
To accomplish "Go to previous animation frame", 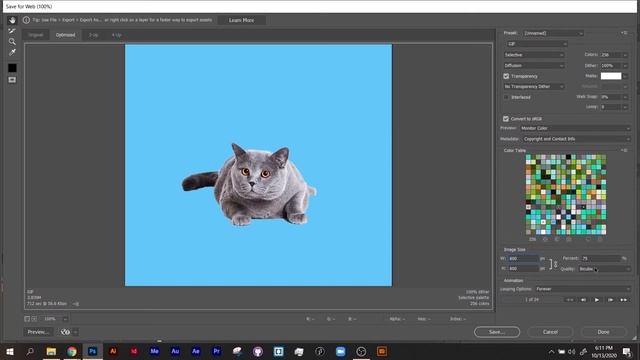I will [583, 300].
